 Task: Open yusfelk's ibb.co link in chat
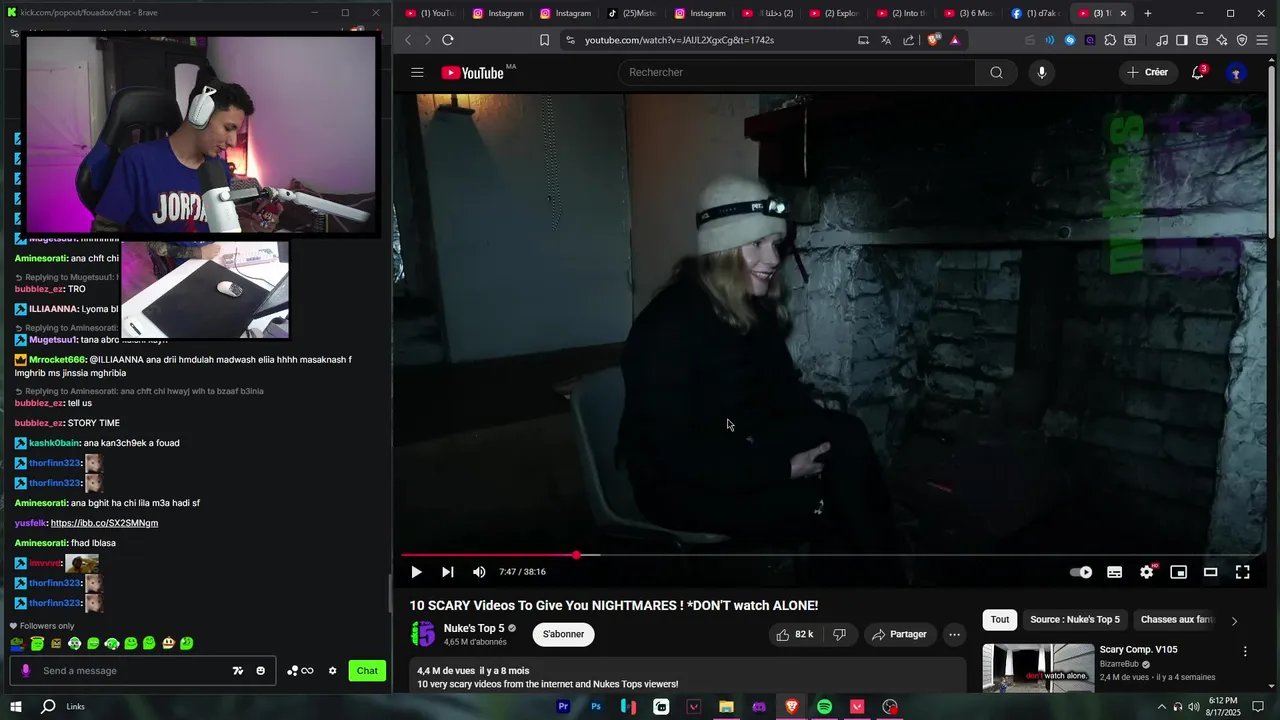(104, 523)
